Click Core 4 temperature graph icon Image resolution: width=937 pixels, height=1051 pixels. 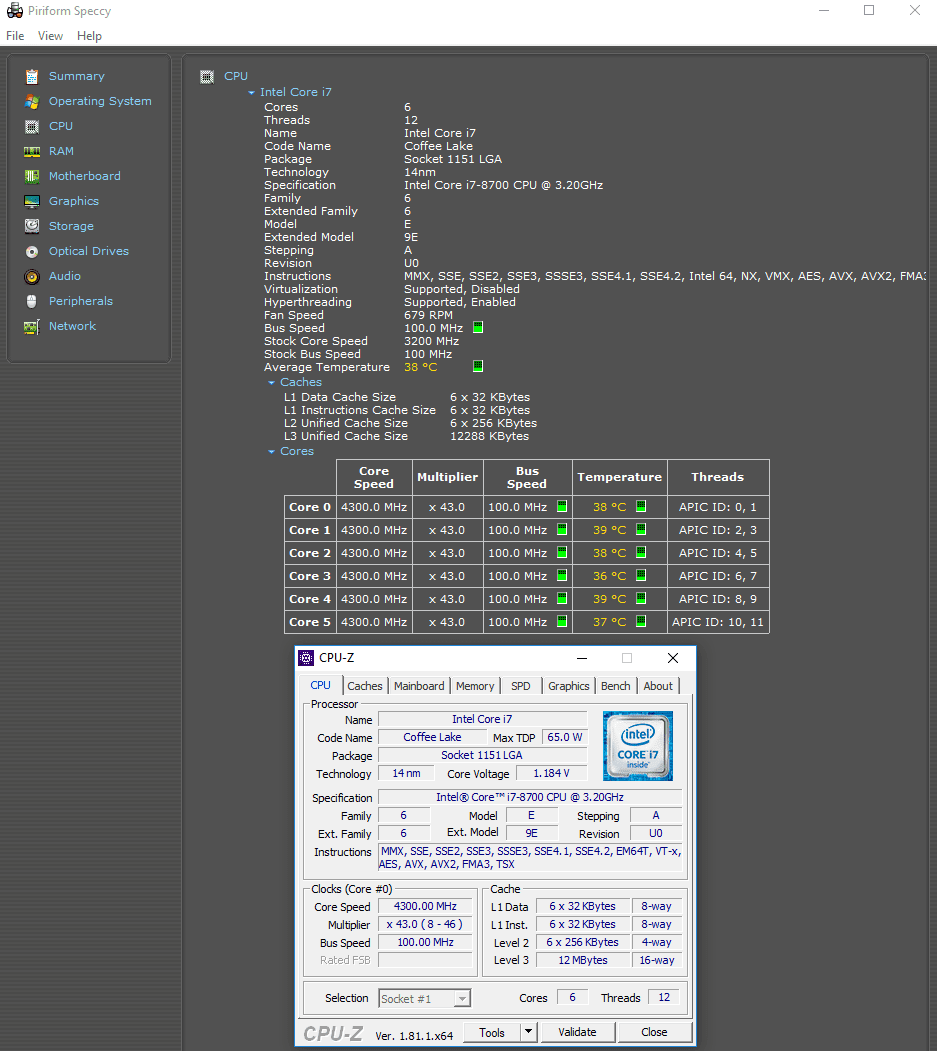641,598
